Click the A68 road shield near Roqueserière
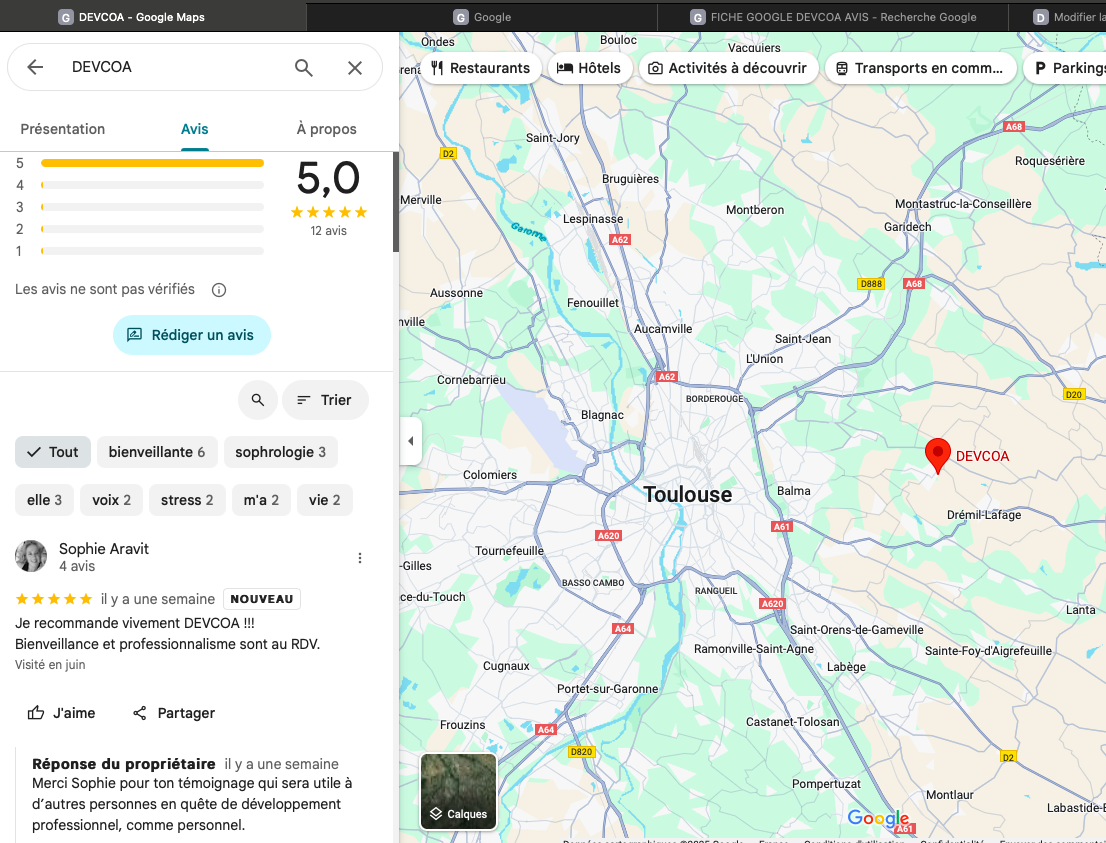The width and height of the screenshot is (1106, 843). [x=1014, y=127]
